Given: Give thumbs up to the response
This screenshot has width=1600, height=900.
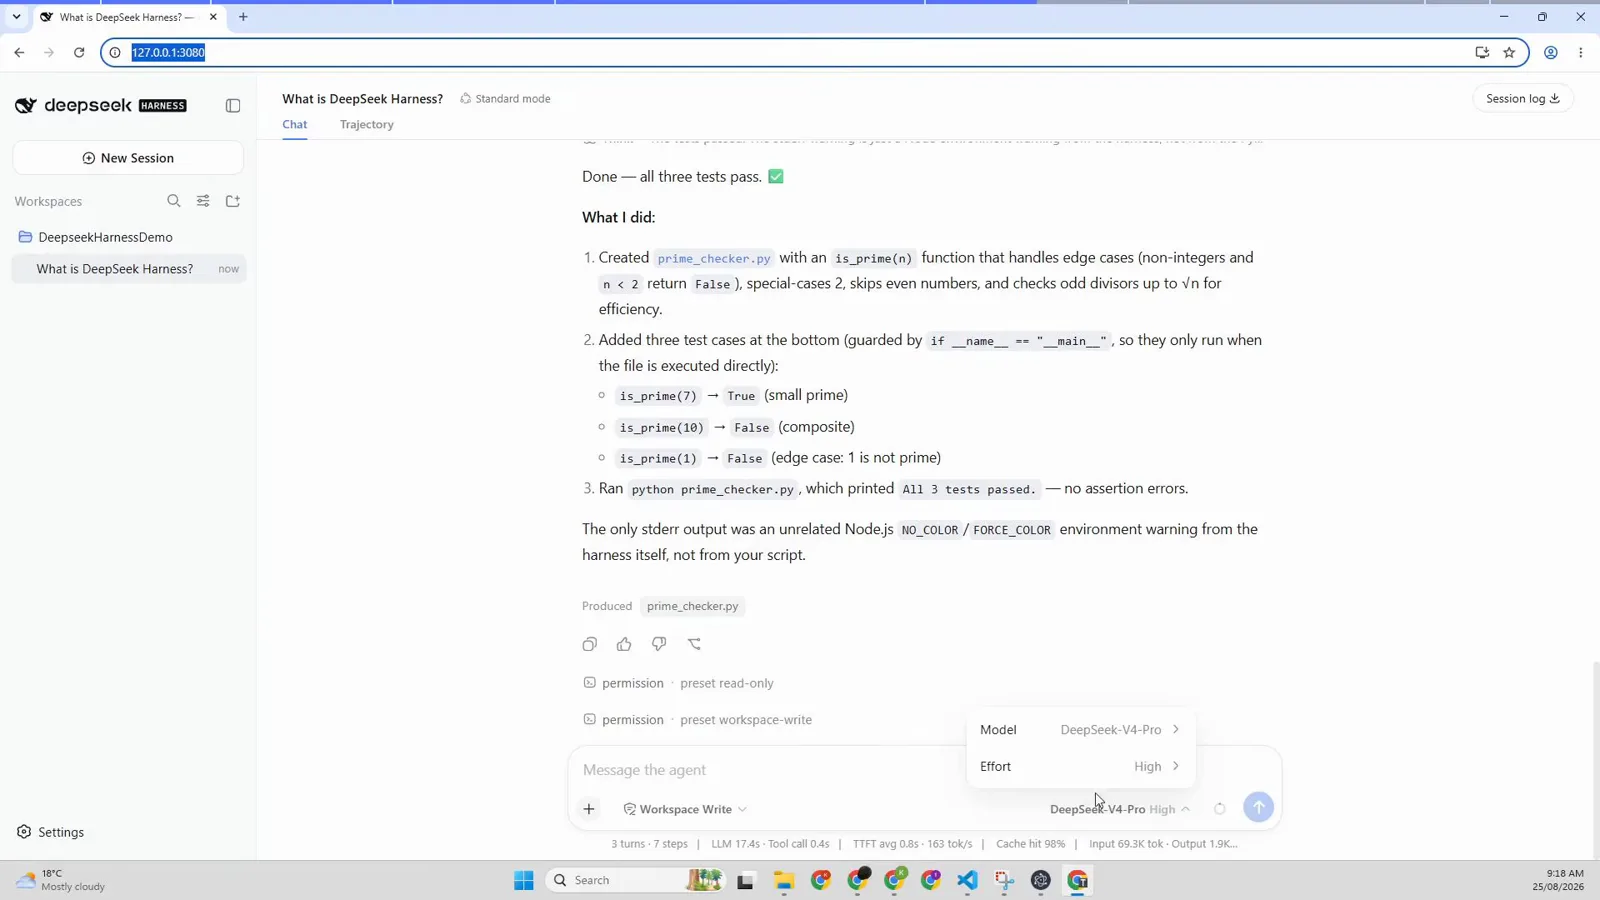Looking at the screenshot, I should [624, 644].
